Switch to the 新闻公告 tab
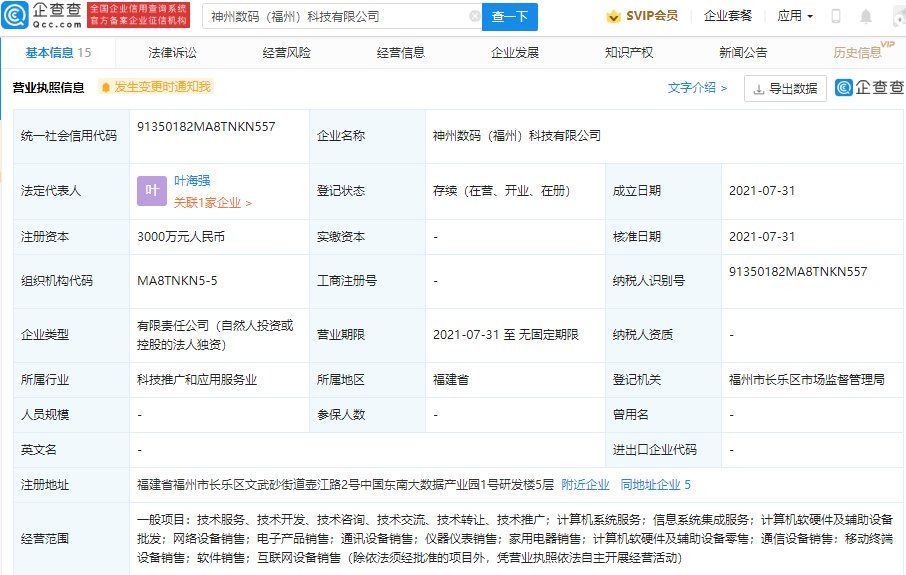 (743, 53)
